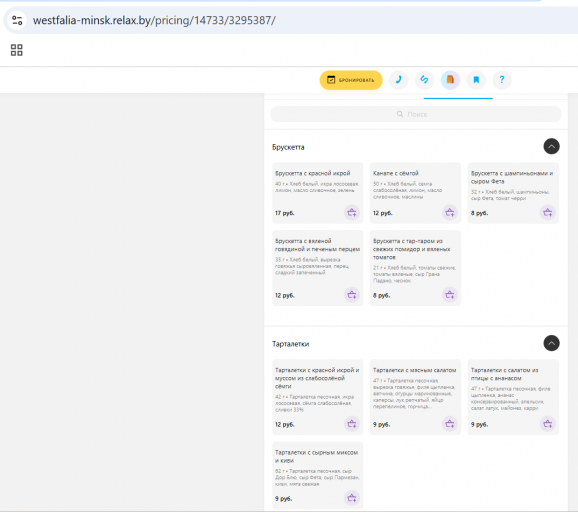This screenshot has height=512, width=578.
Task: Click the 17 руб. price
Action: [285, 213]
